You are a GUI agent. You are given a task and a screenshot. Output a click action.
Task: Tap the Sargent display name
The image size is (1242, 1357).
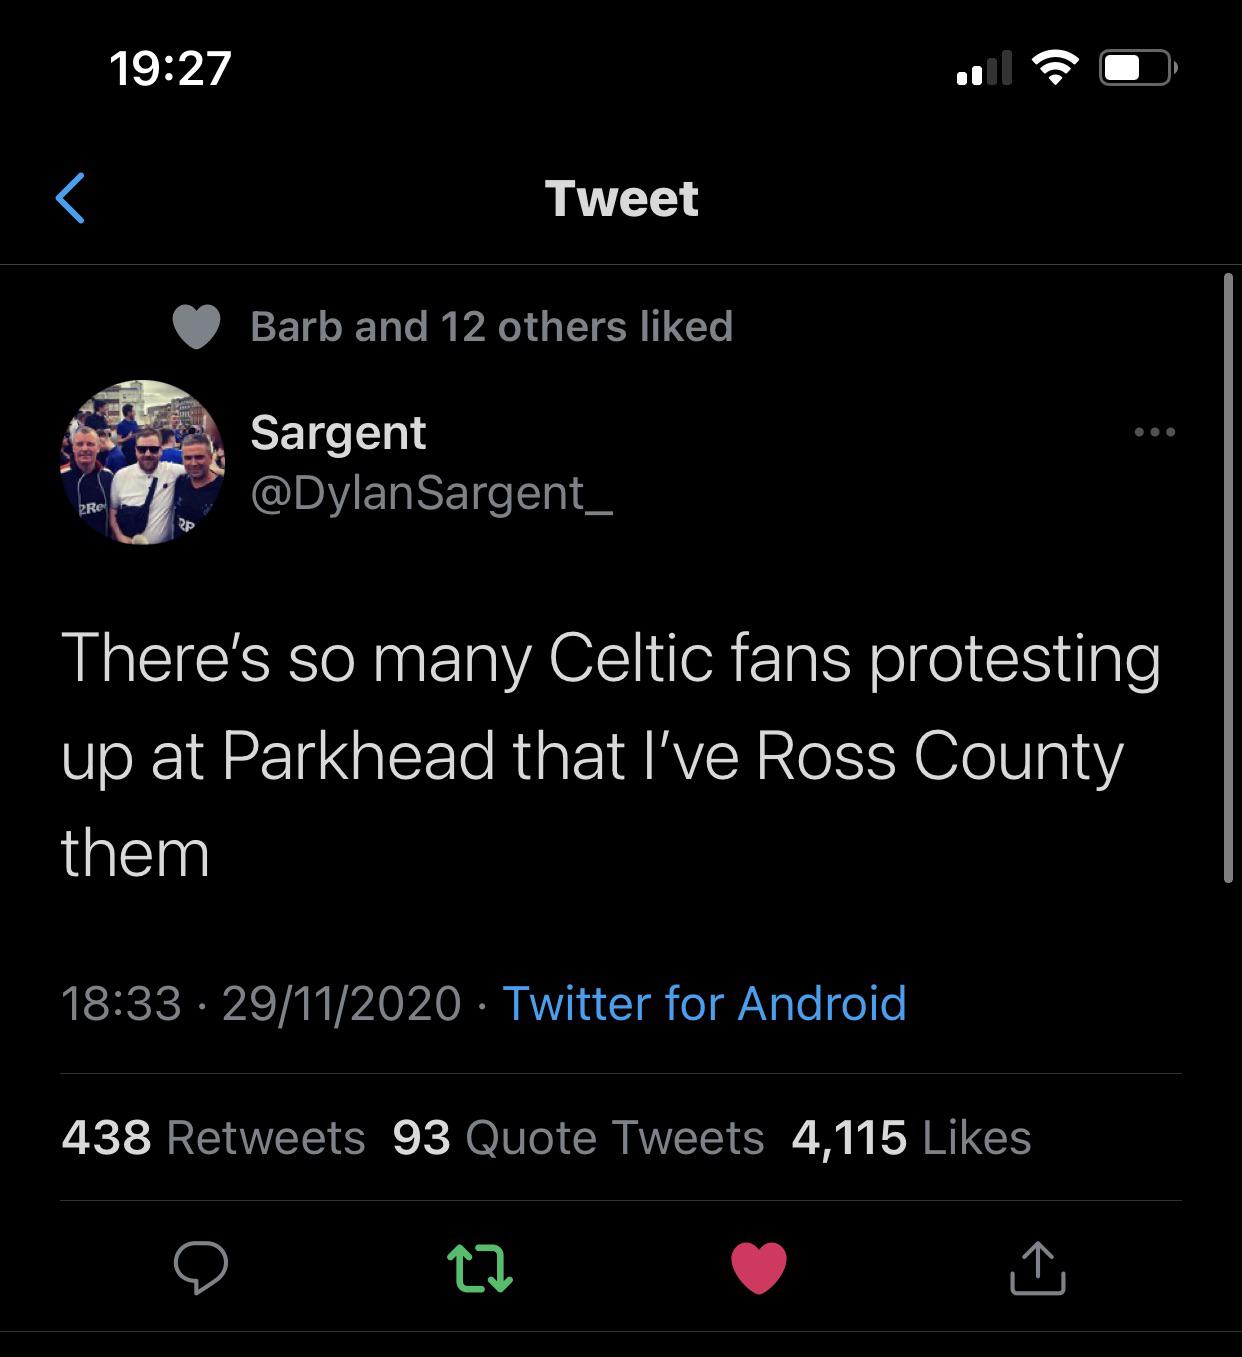coord(338,433)
